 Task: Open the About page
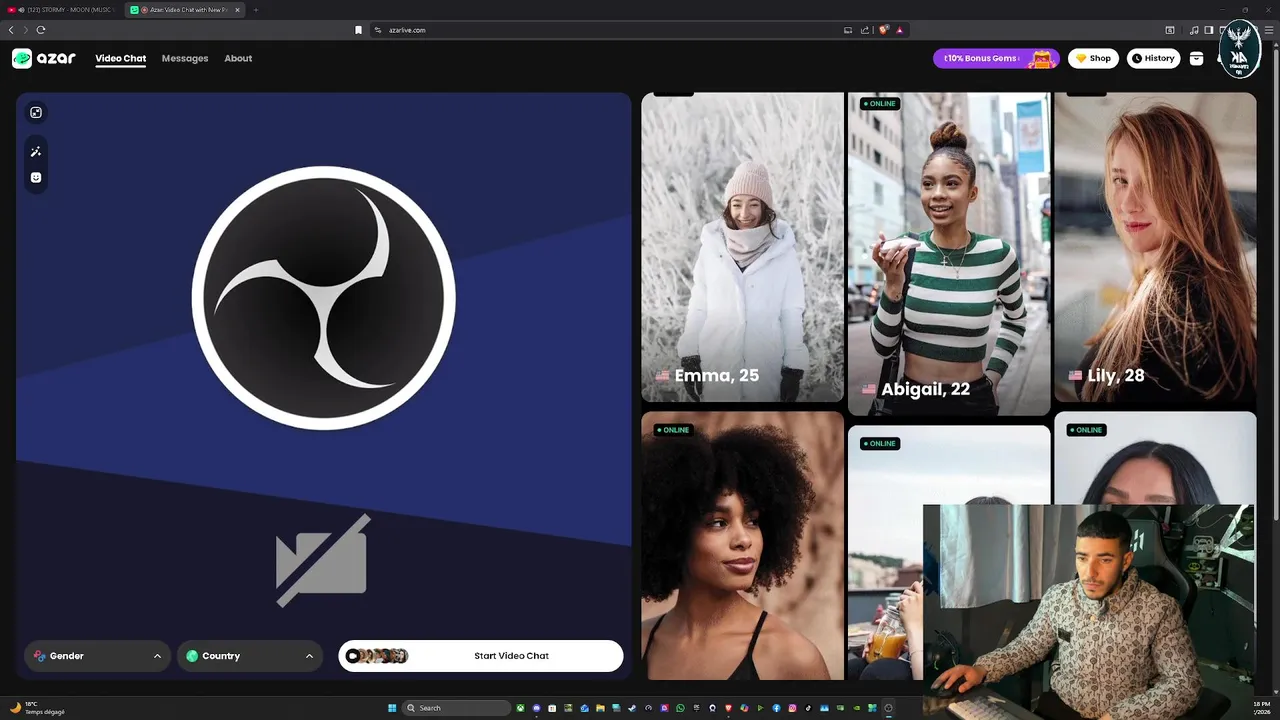(x=238, y=58)
